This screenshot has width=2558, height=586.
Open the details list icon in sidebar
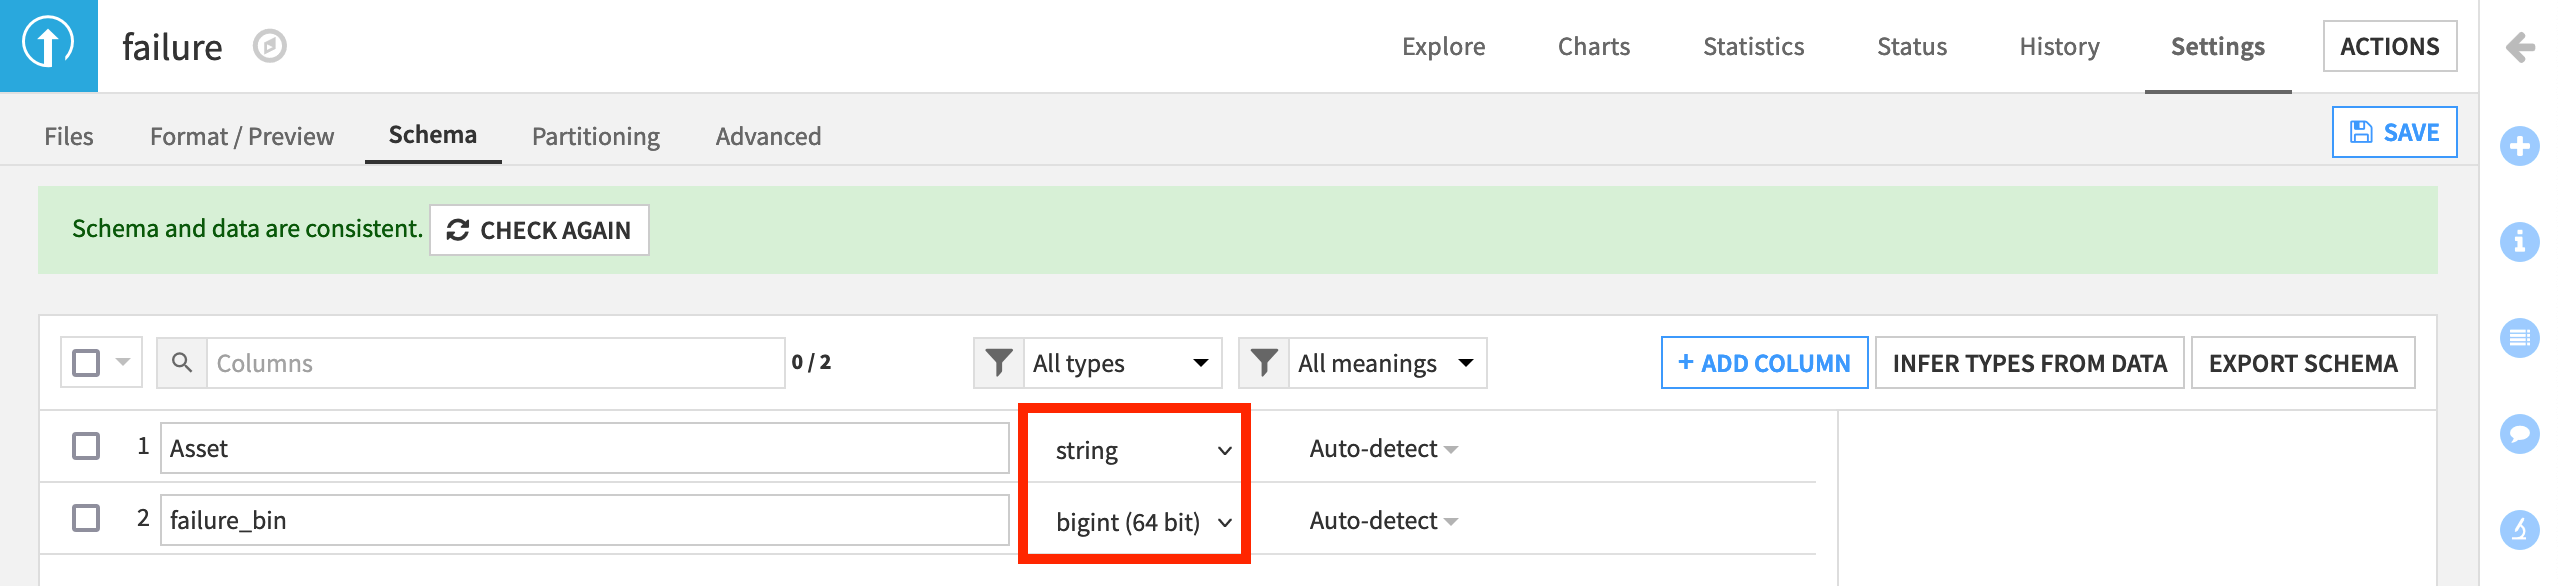(x=2519, y=337)
